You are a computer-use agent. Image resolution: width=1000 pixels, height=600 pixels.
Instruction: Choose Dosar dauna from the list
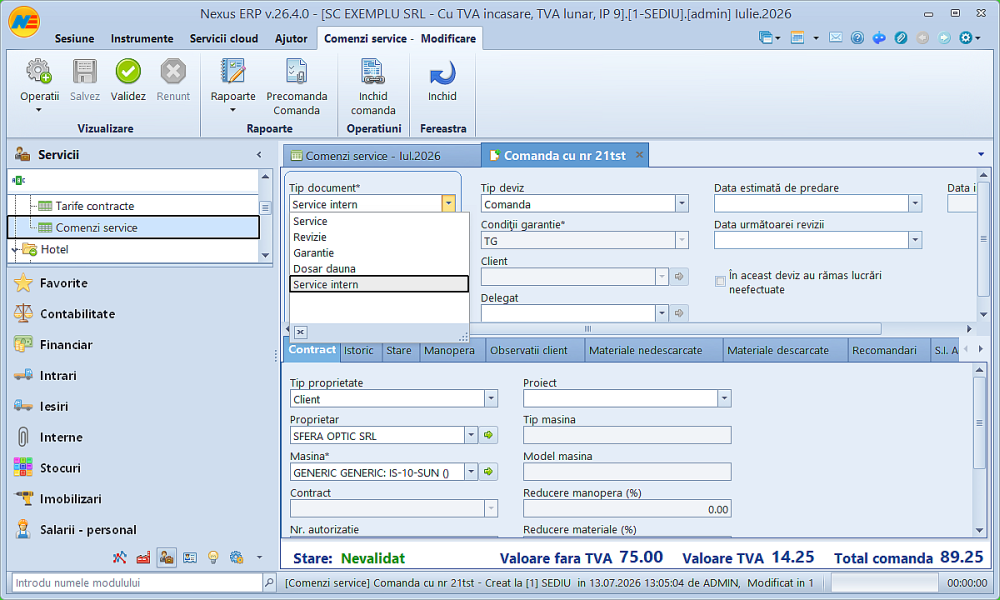point(379,268)
